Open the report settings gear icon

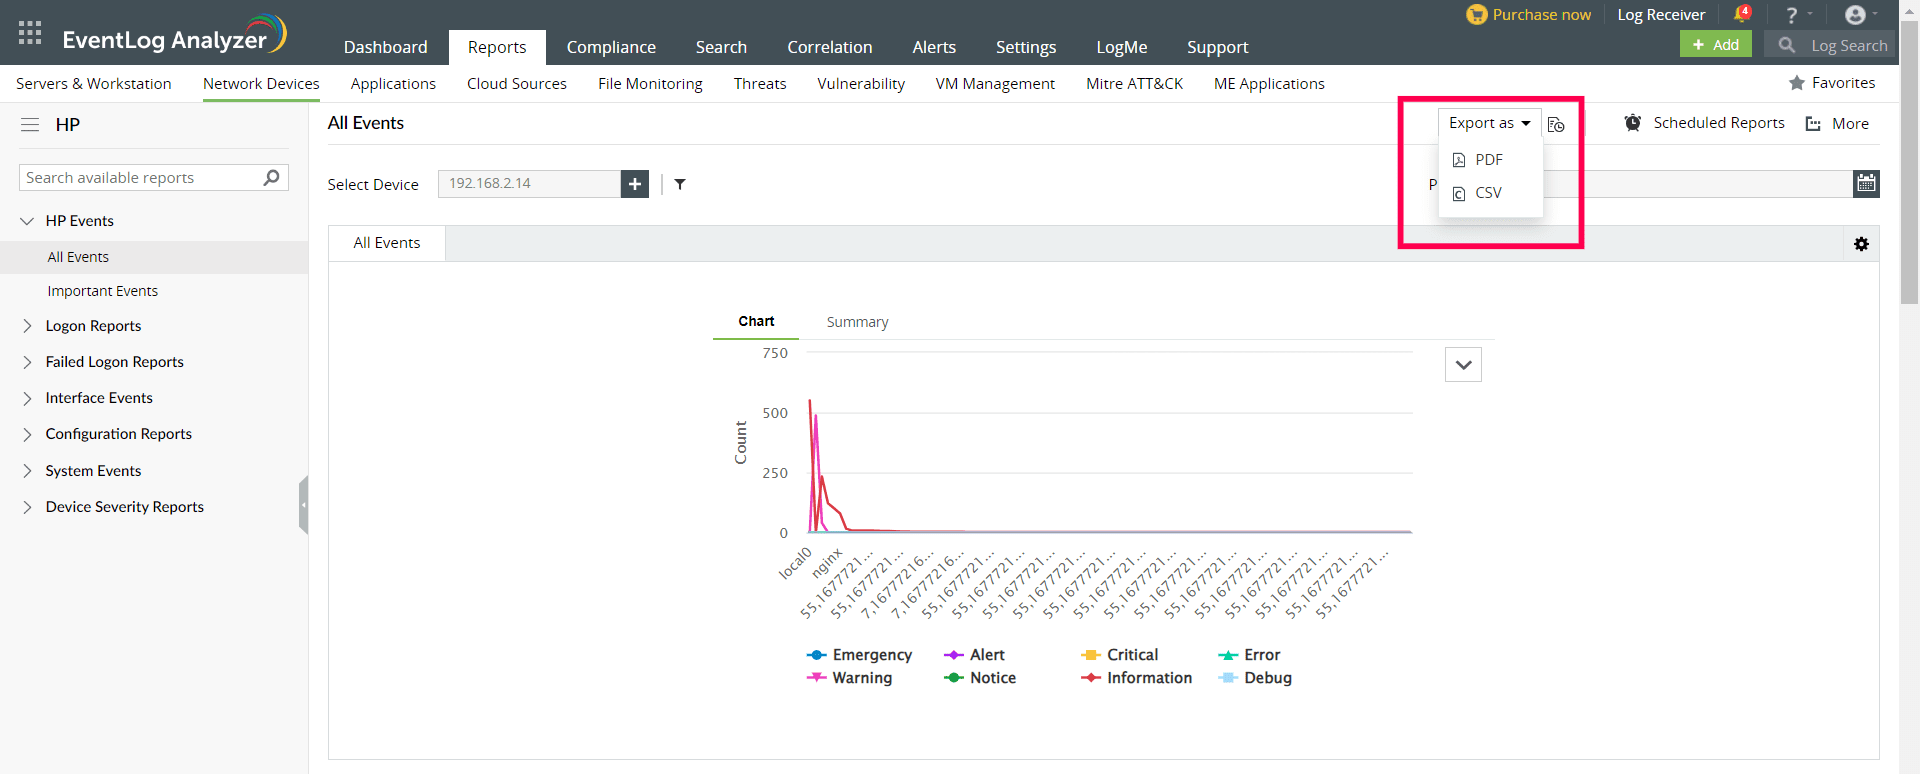(1861, 244)
